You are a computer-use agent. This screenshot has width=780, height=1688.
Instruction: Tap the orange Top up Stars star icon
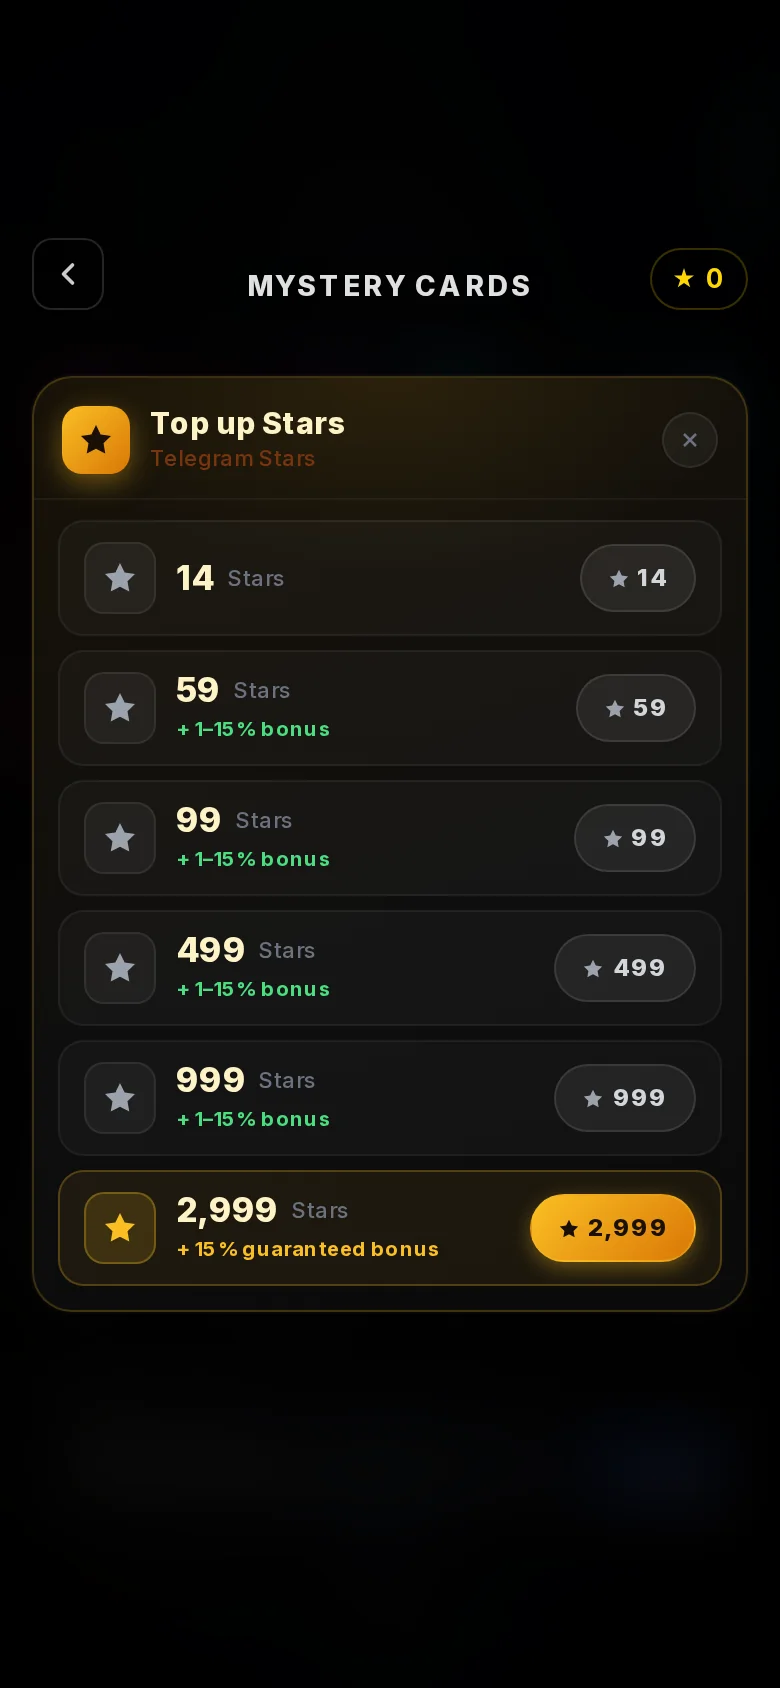point(96,440)
